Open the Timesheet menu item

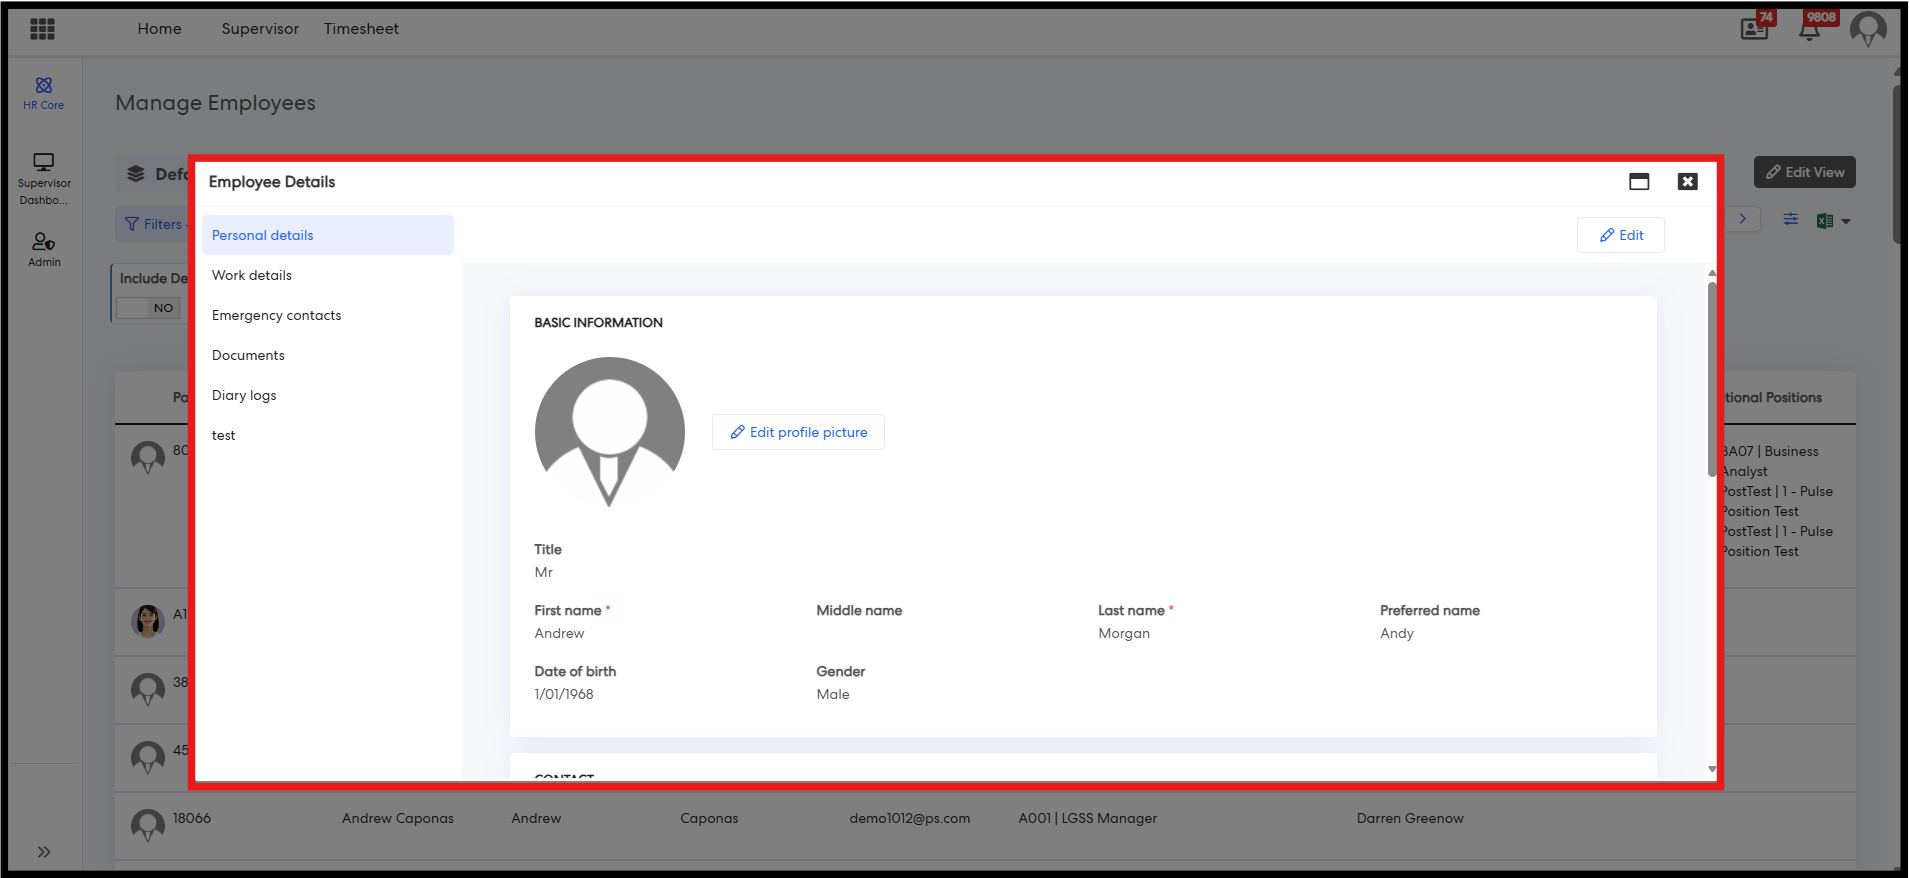point(361,29)
